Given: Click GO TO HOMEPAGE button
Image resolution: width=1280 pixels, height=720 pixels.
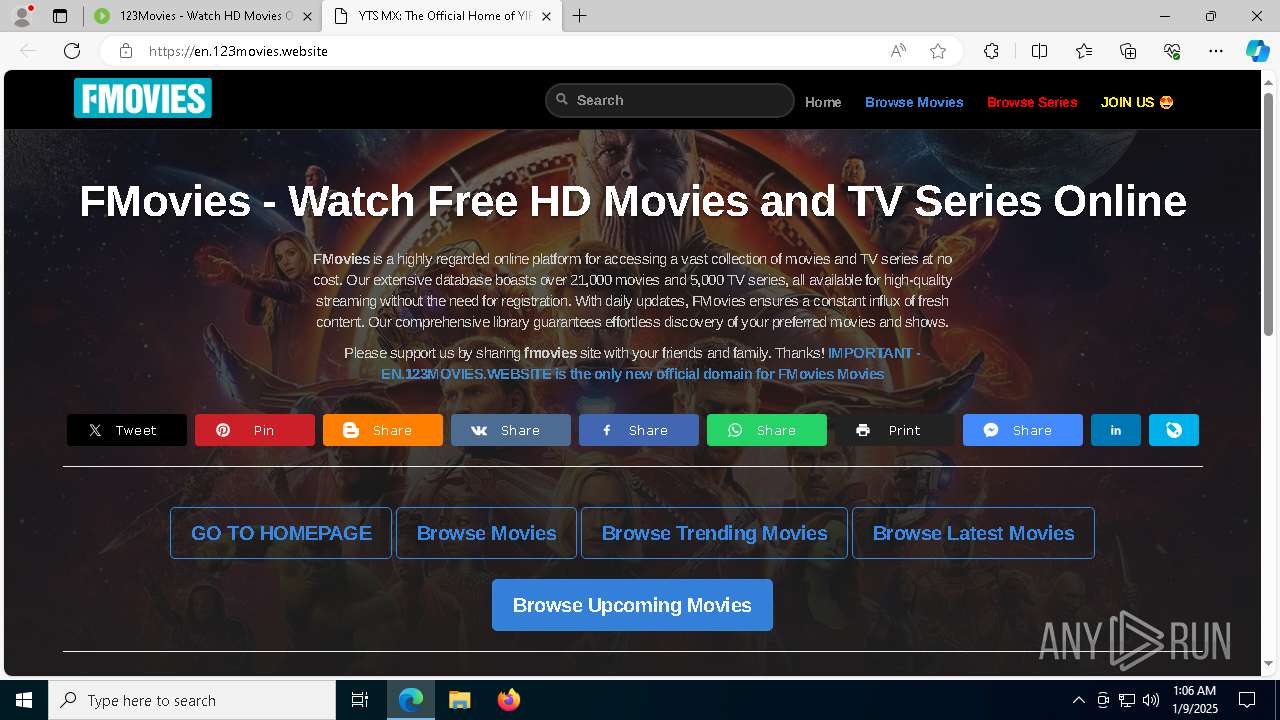Looking at the screenshot, I should [x=281, y=533].
